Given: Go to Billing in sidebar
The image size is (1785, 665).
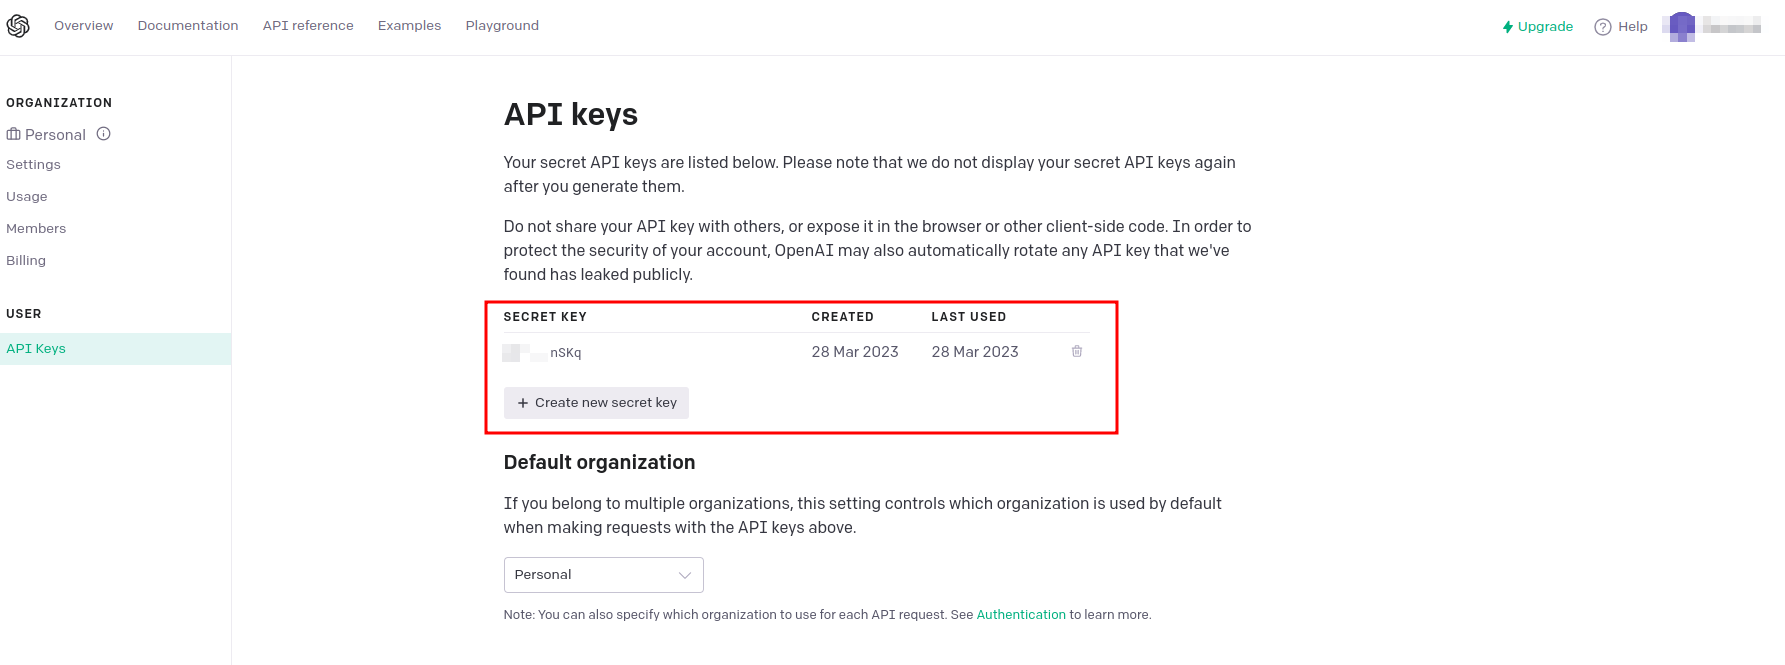Looking at the screenshot, I should click(26, 261).
